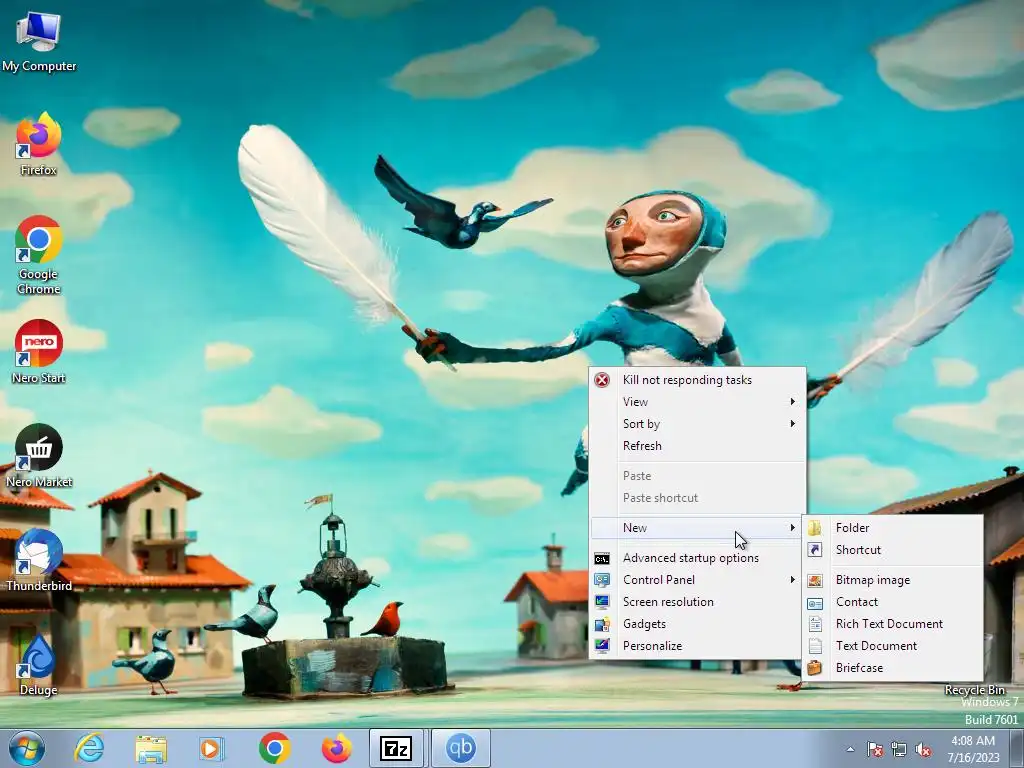Show hidden tray icons arrow
The width and height of the screenshot is (1024, 768).
pyautogui.click(x=850, y=749)
